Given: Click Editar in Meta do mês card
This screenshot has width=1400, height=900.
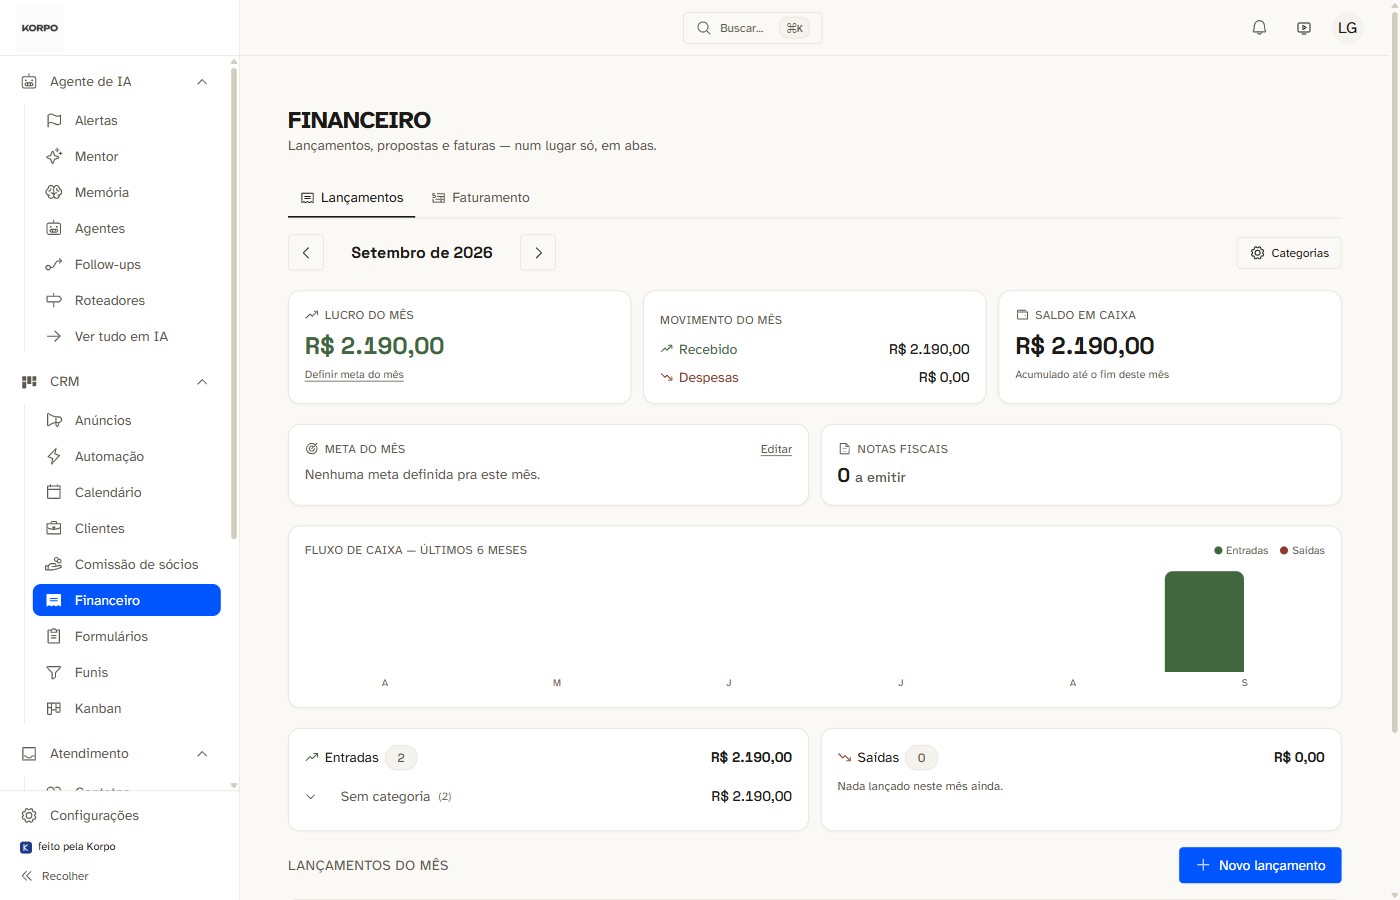Looking at the screenshot, I should coord(776,449).
